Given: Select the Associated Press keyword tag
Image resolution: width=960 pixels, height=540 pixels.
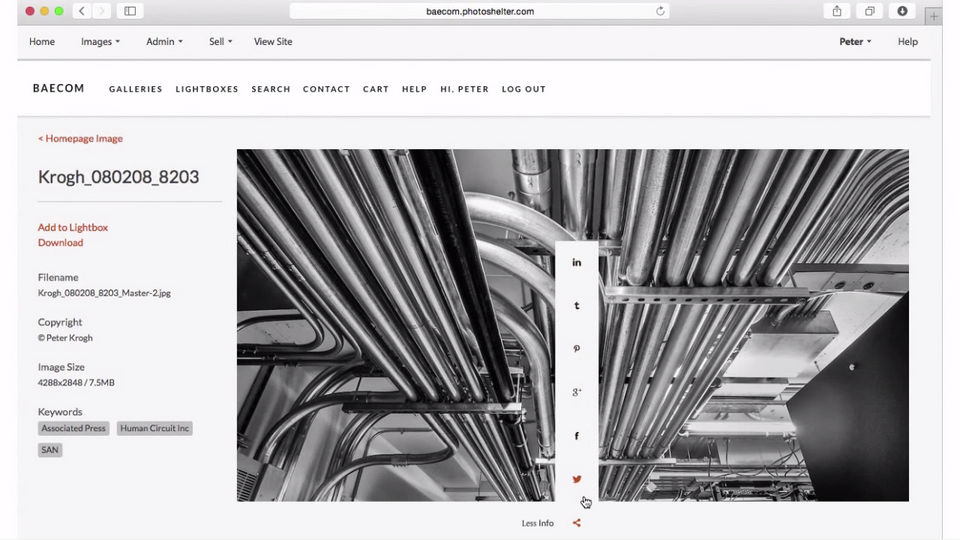Looking at the screenshot, I should coord(73,428).
